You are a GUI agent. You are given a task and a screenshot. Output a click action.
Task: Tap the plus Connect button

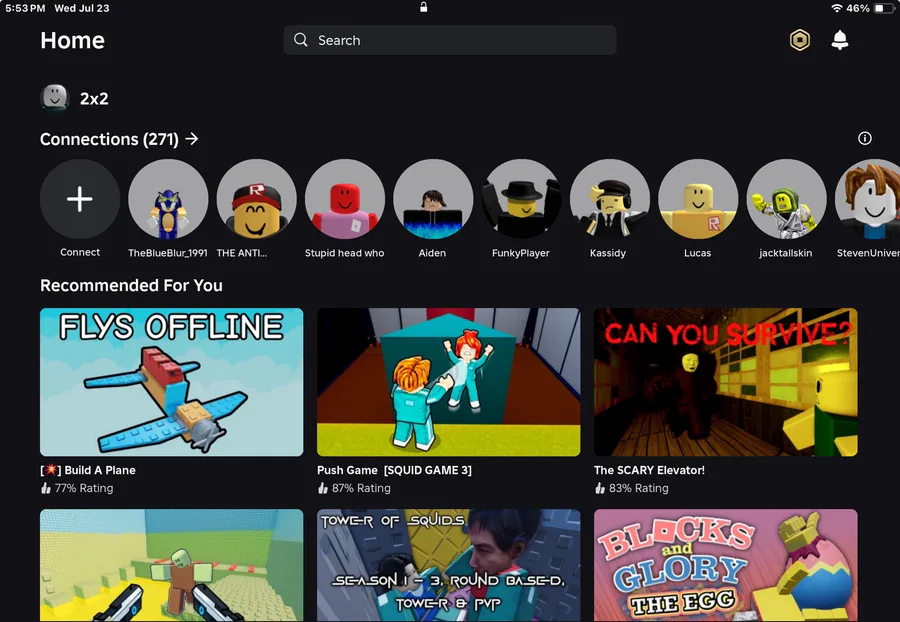[80, 199]
